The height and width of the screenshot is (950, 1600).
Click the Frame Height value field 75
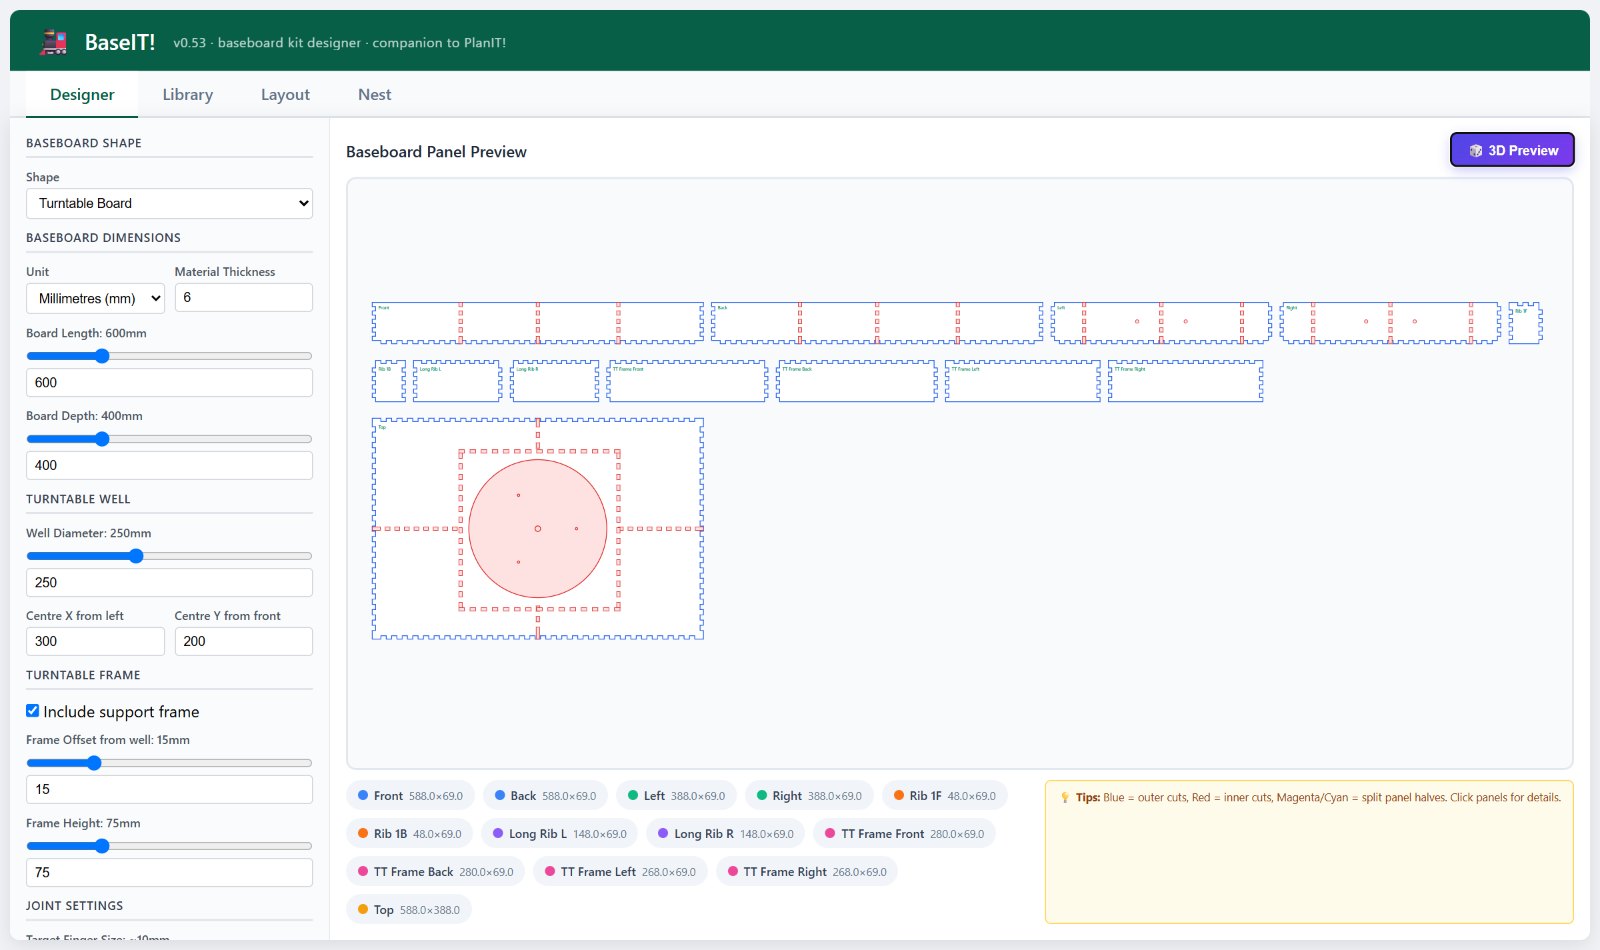coord(169,872)
